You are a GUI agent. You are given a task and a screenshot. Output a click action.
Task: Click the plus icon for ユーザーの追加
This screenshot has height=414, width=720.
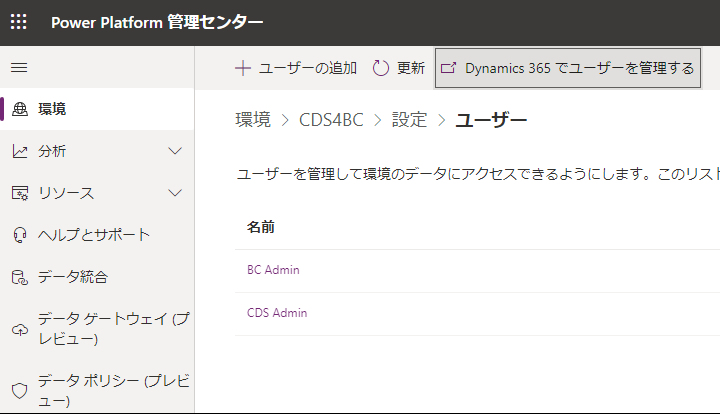pyautogui.click(x=243, y=68)
